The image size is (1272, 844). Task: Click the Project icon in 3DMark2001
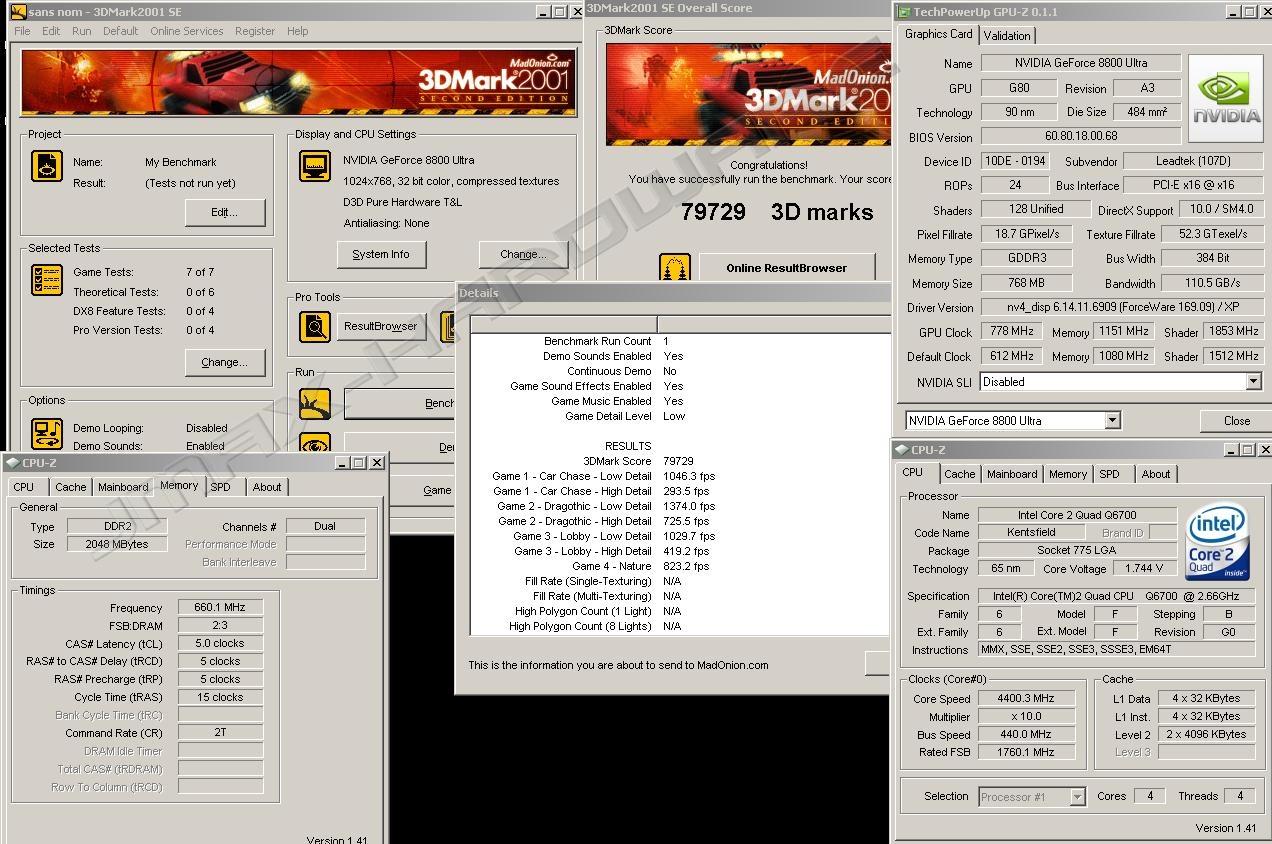coord(47,166)
